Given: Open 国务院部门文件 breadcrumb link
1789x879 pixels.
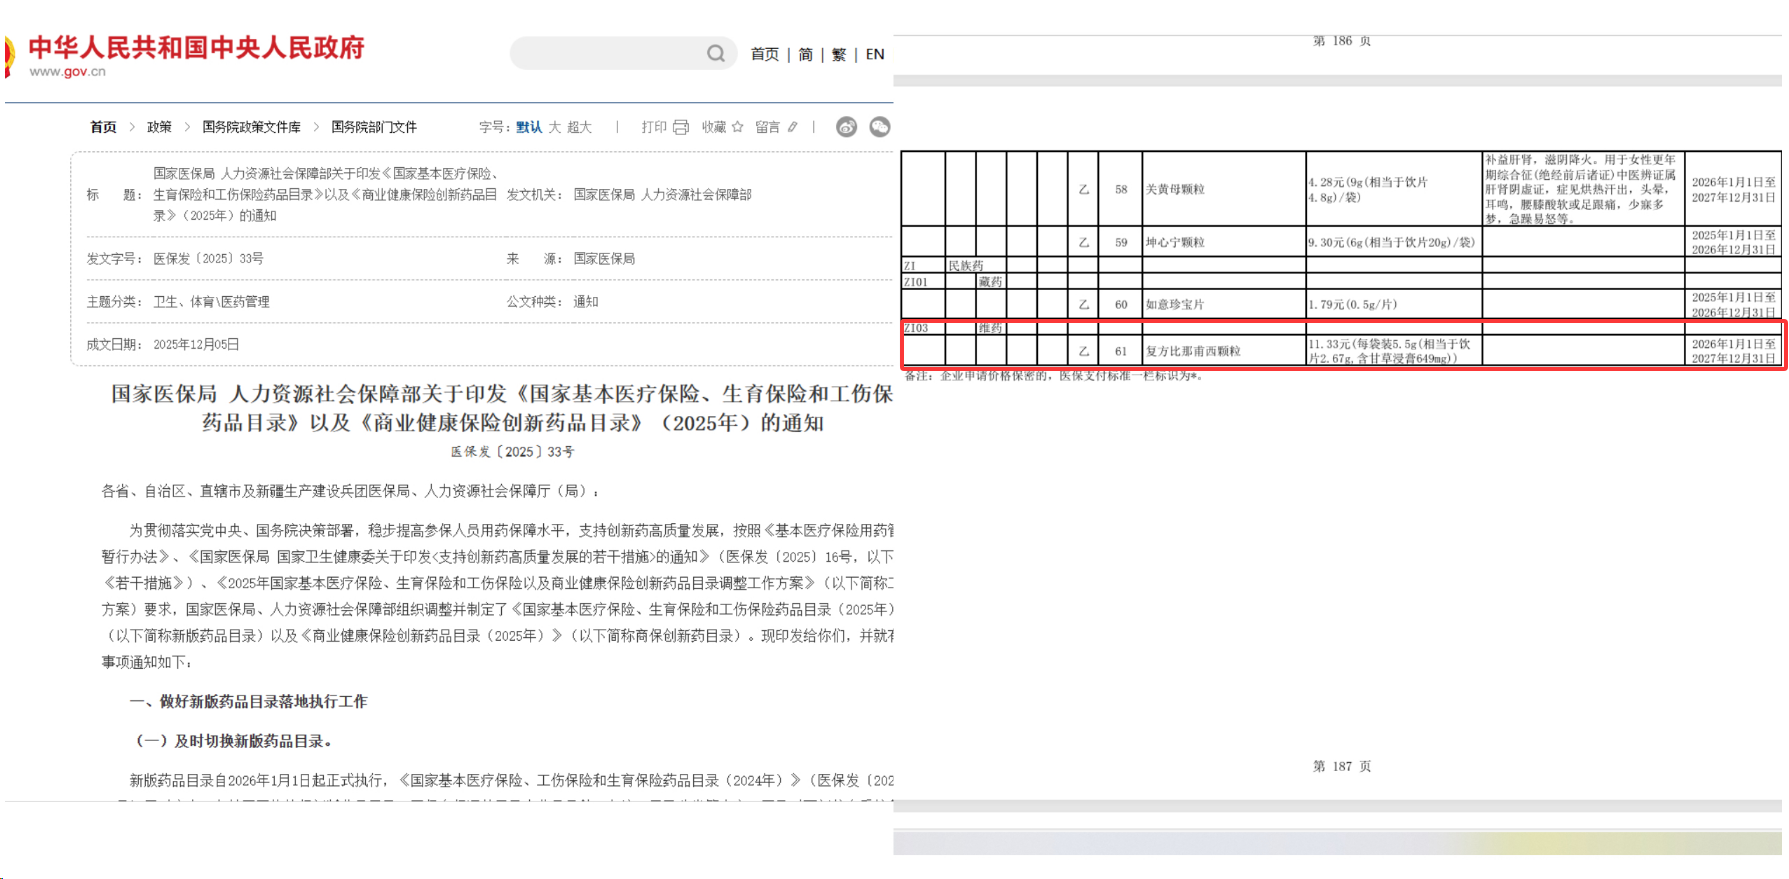Looking at the screenshot, I should (374, 127).
